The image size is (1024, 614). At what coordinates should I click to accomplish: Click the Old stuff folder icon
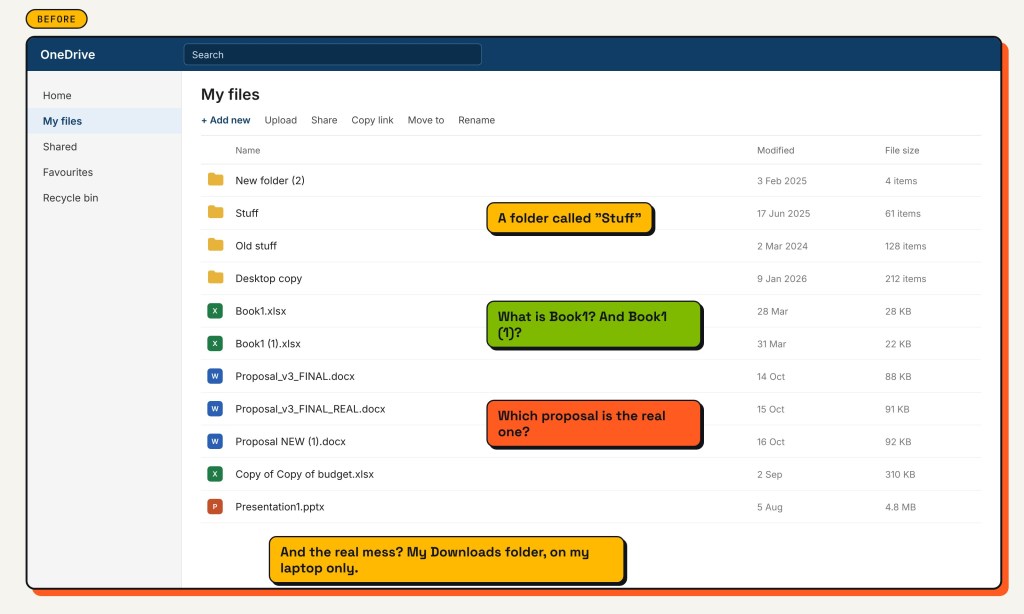(x=216, y=245)
